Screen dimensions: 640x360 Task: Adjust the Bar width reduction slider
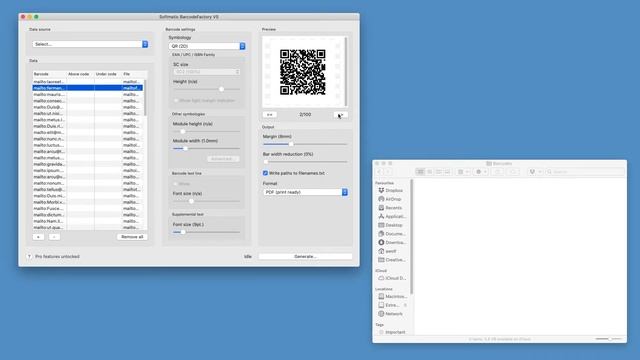[x=266, y=162]
